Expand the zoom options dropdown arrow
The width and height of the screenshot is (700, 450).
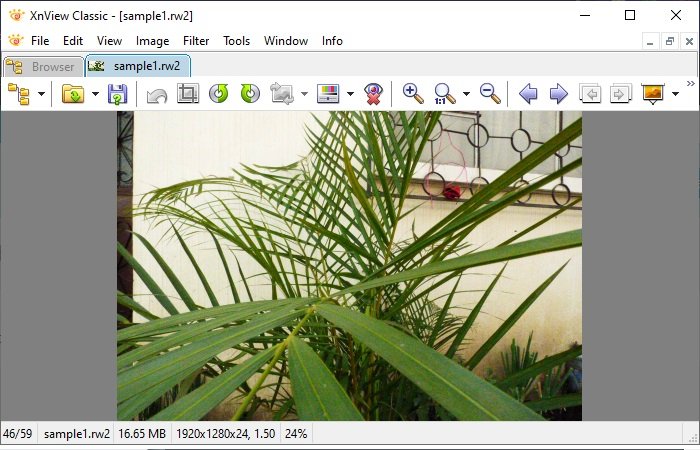pyautogui.click(x=466, y=94)
